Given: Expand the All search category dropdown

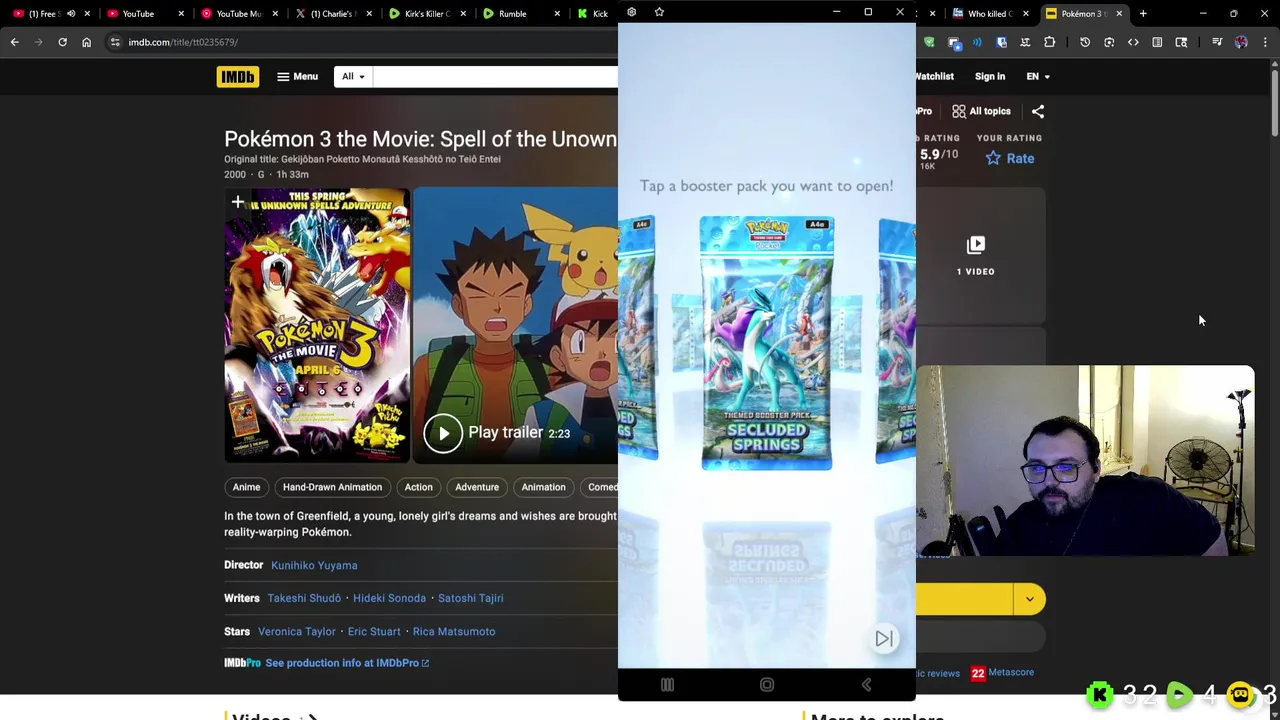Looking at the screenshot, I should tap(353, 77).
